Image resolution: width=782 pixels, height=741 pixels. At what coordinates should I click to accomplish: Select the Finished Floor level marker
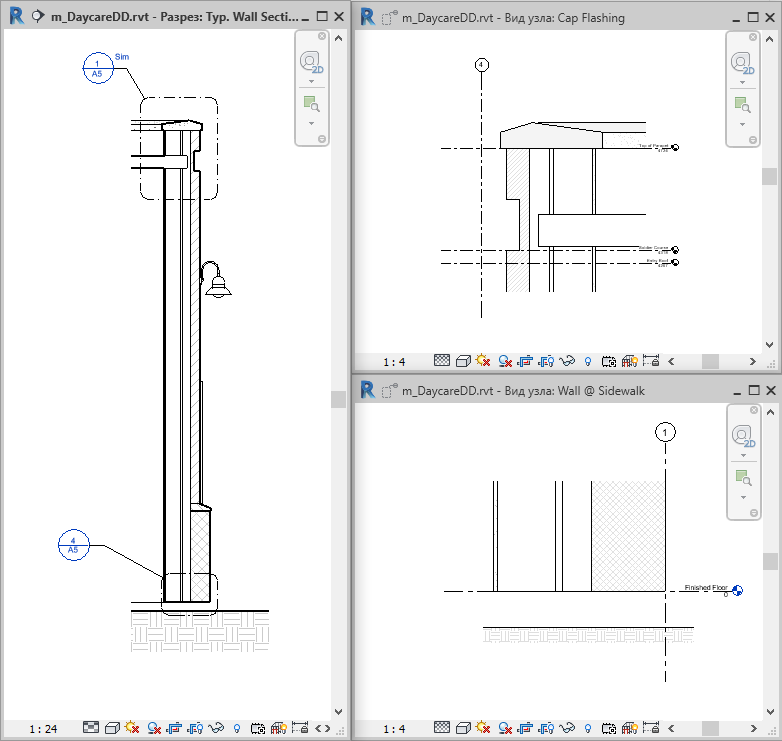click(x=737, y=590)
